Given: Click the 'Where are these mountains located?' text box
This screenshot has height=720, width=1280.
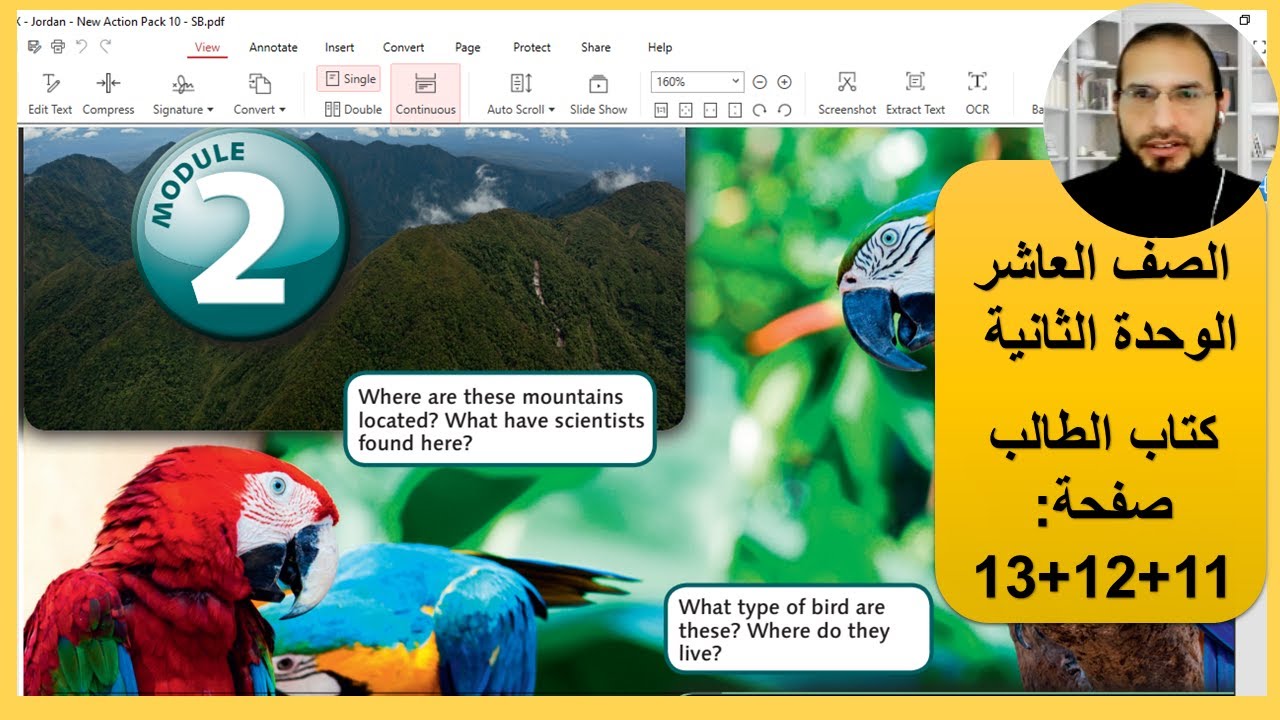Looking at the screenshot, I should point(500,420).
